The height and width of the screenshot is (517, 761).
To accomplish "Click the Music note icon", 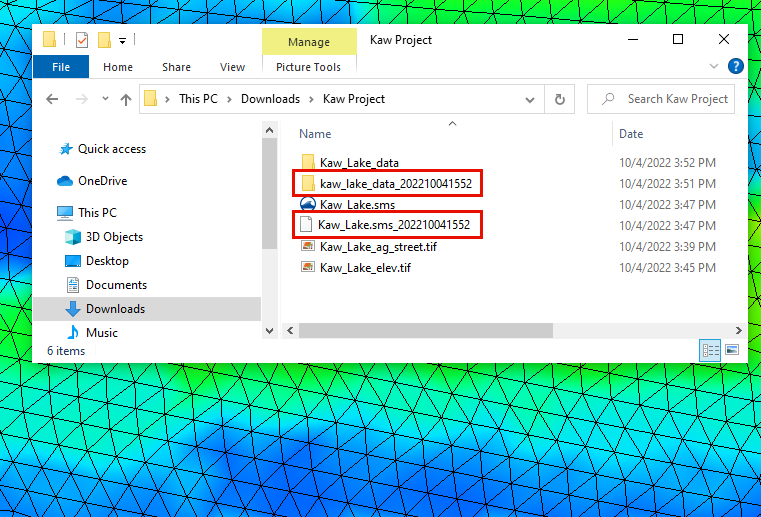I will (x=73, y=333).
